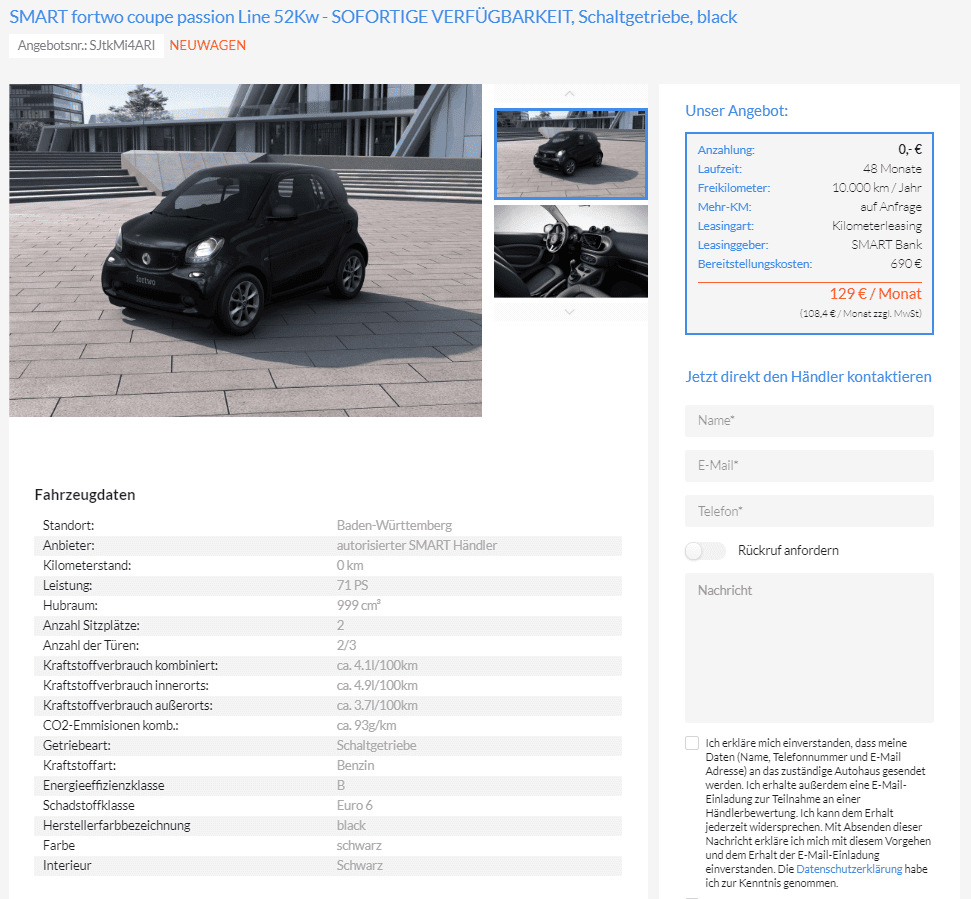Click into the Nachricht message box
Image resolution: width=971 pixels, height=899 pixels.
[x=809, y=648]
